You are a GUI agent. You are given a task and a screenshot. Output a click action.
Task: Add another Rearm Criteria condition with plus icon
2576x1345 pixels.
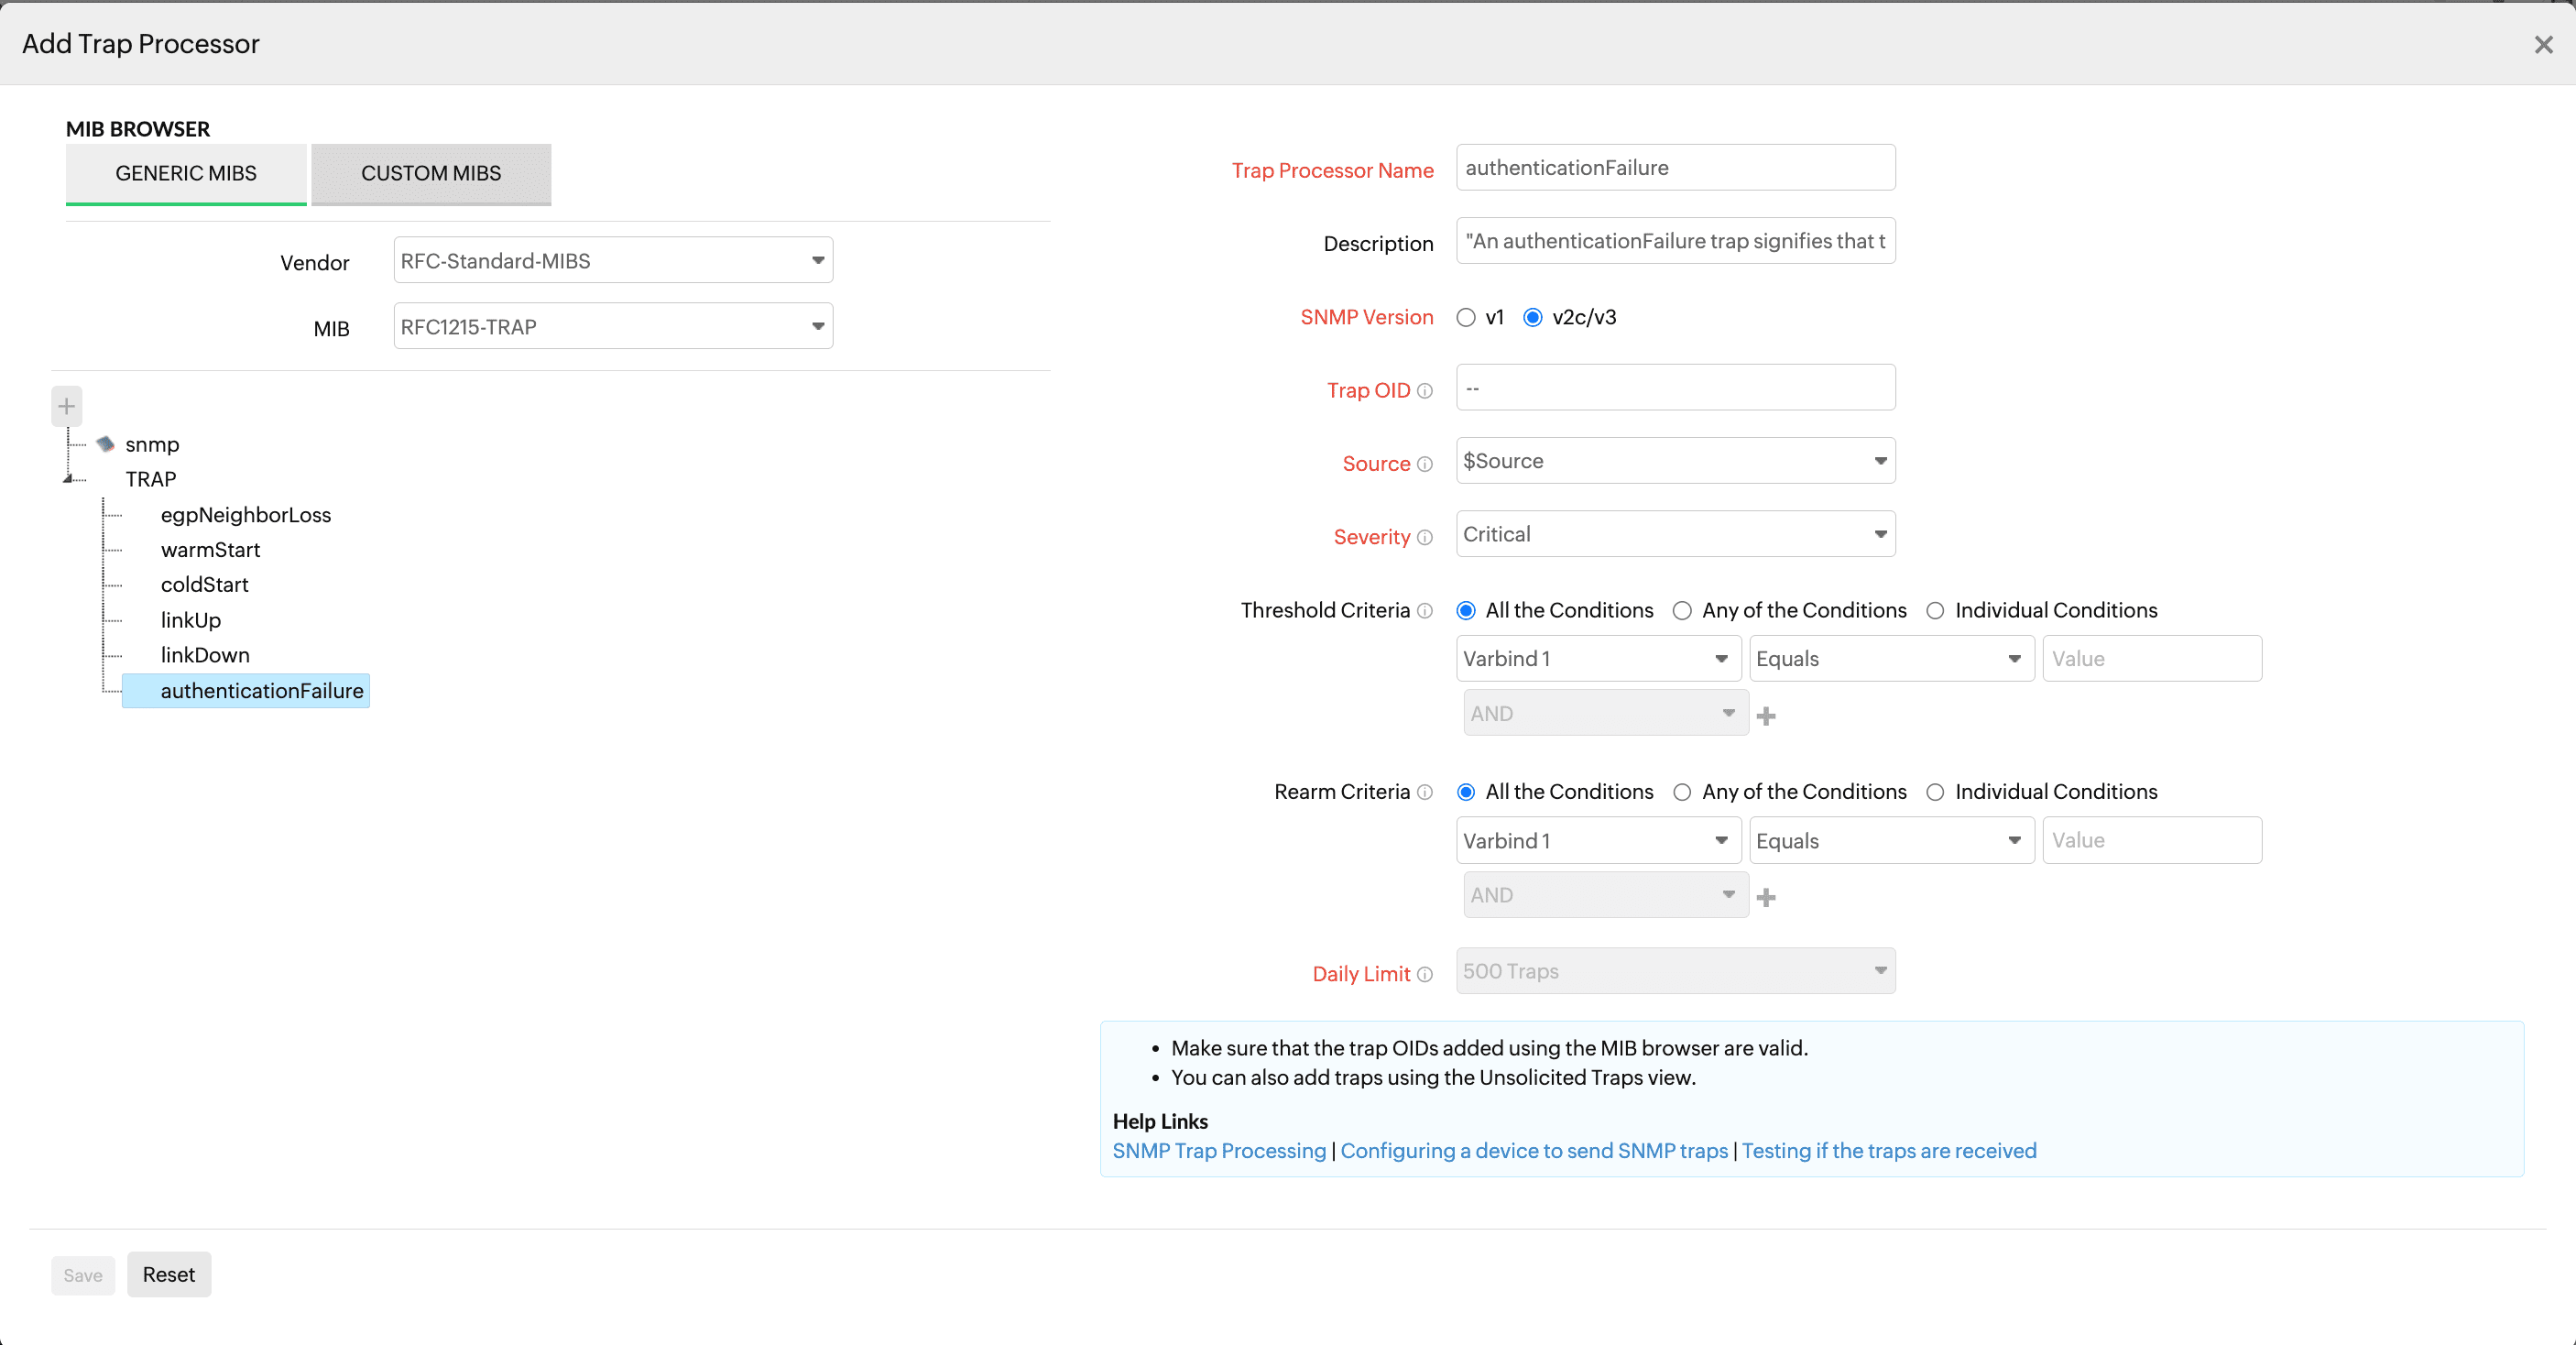1767,897
